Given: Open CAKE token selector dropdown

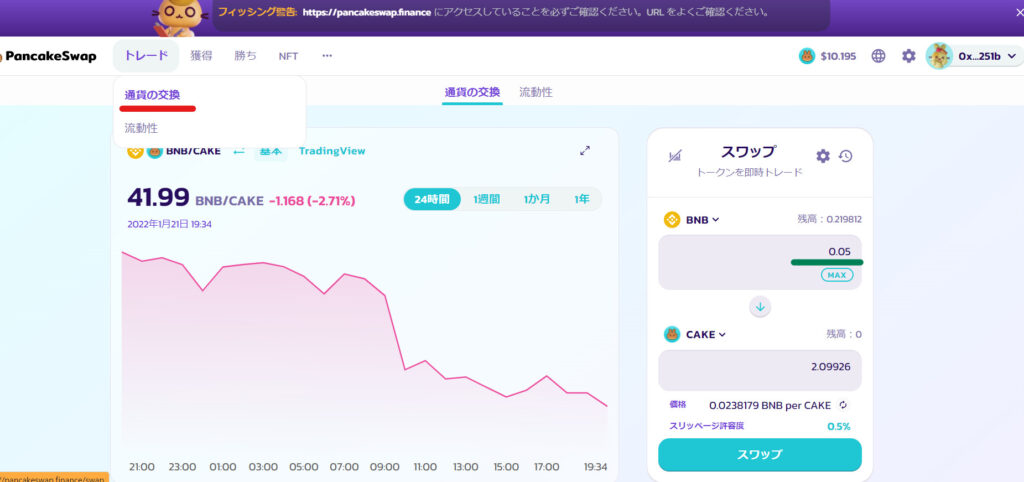Looking at the screenshot, I should [696, 334].
